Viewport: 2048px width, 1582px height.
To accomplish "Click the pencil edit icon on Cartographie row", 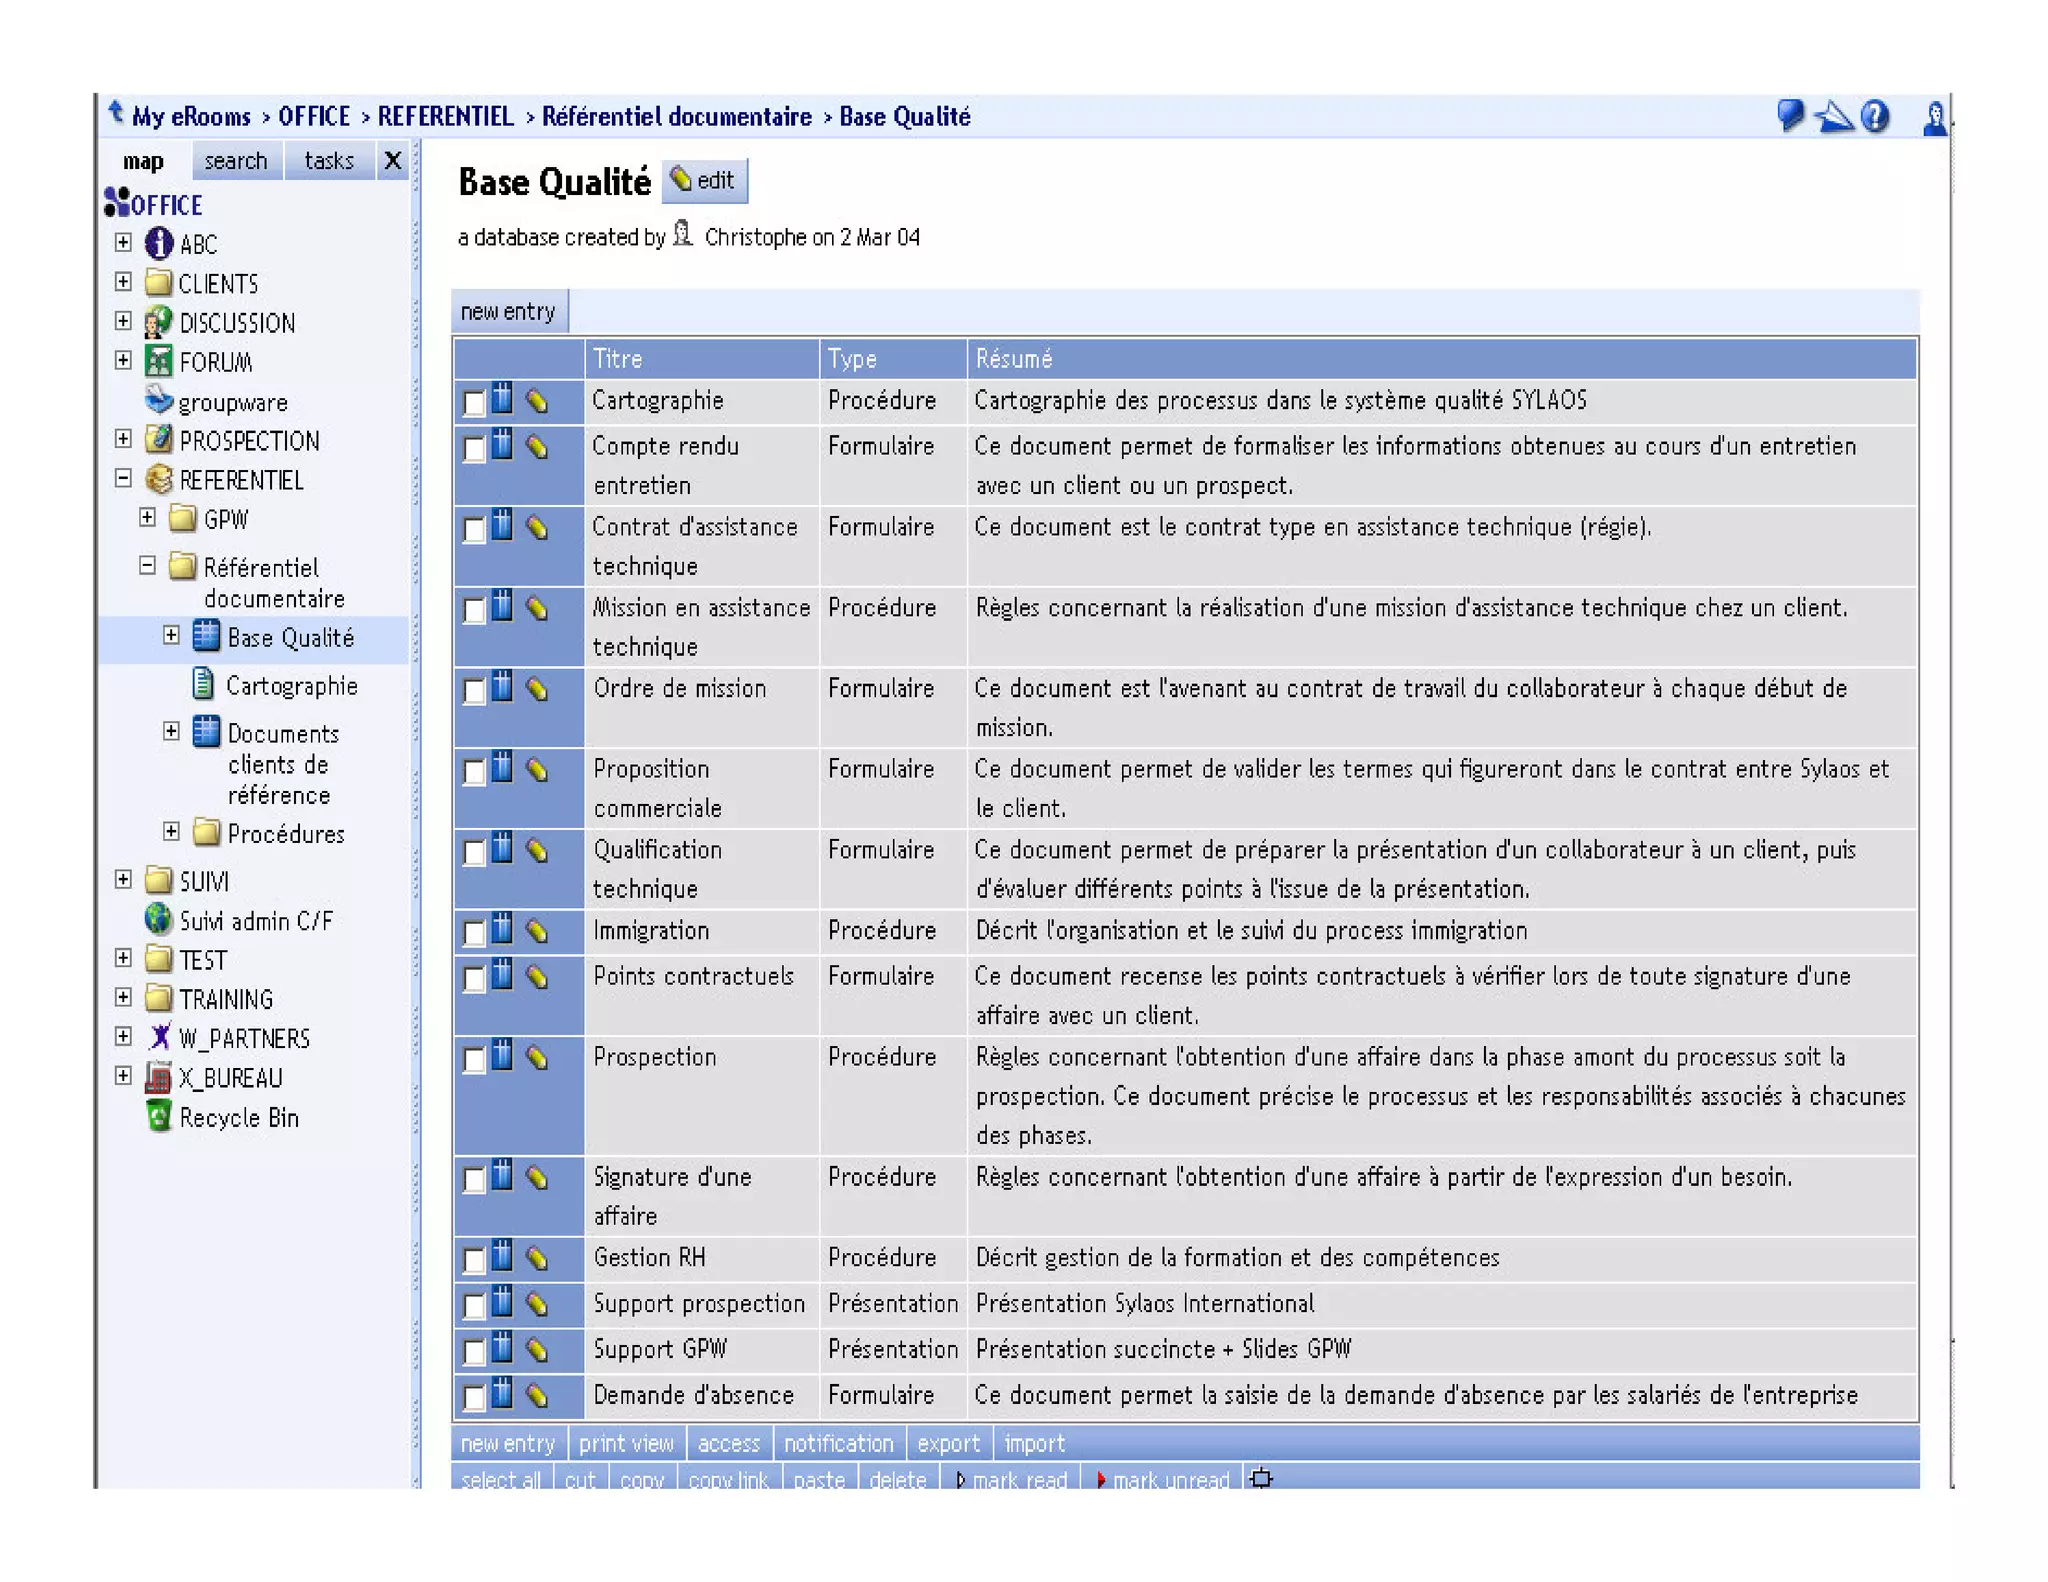I will point(537,402).
